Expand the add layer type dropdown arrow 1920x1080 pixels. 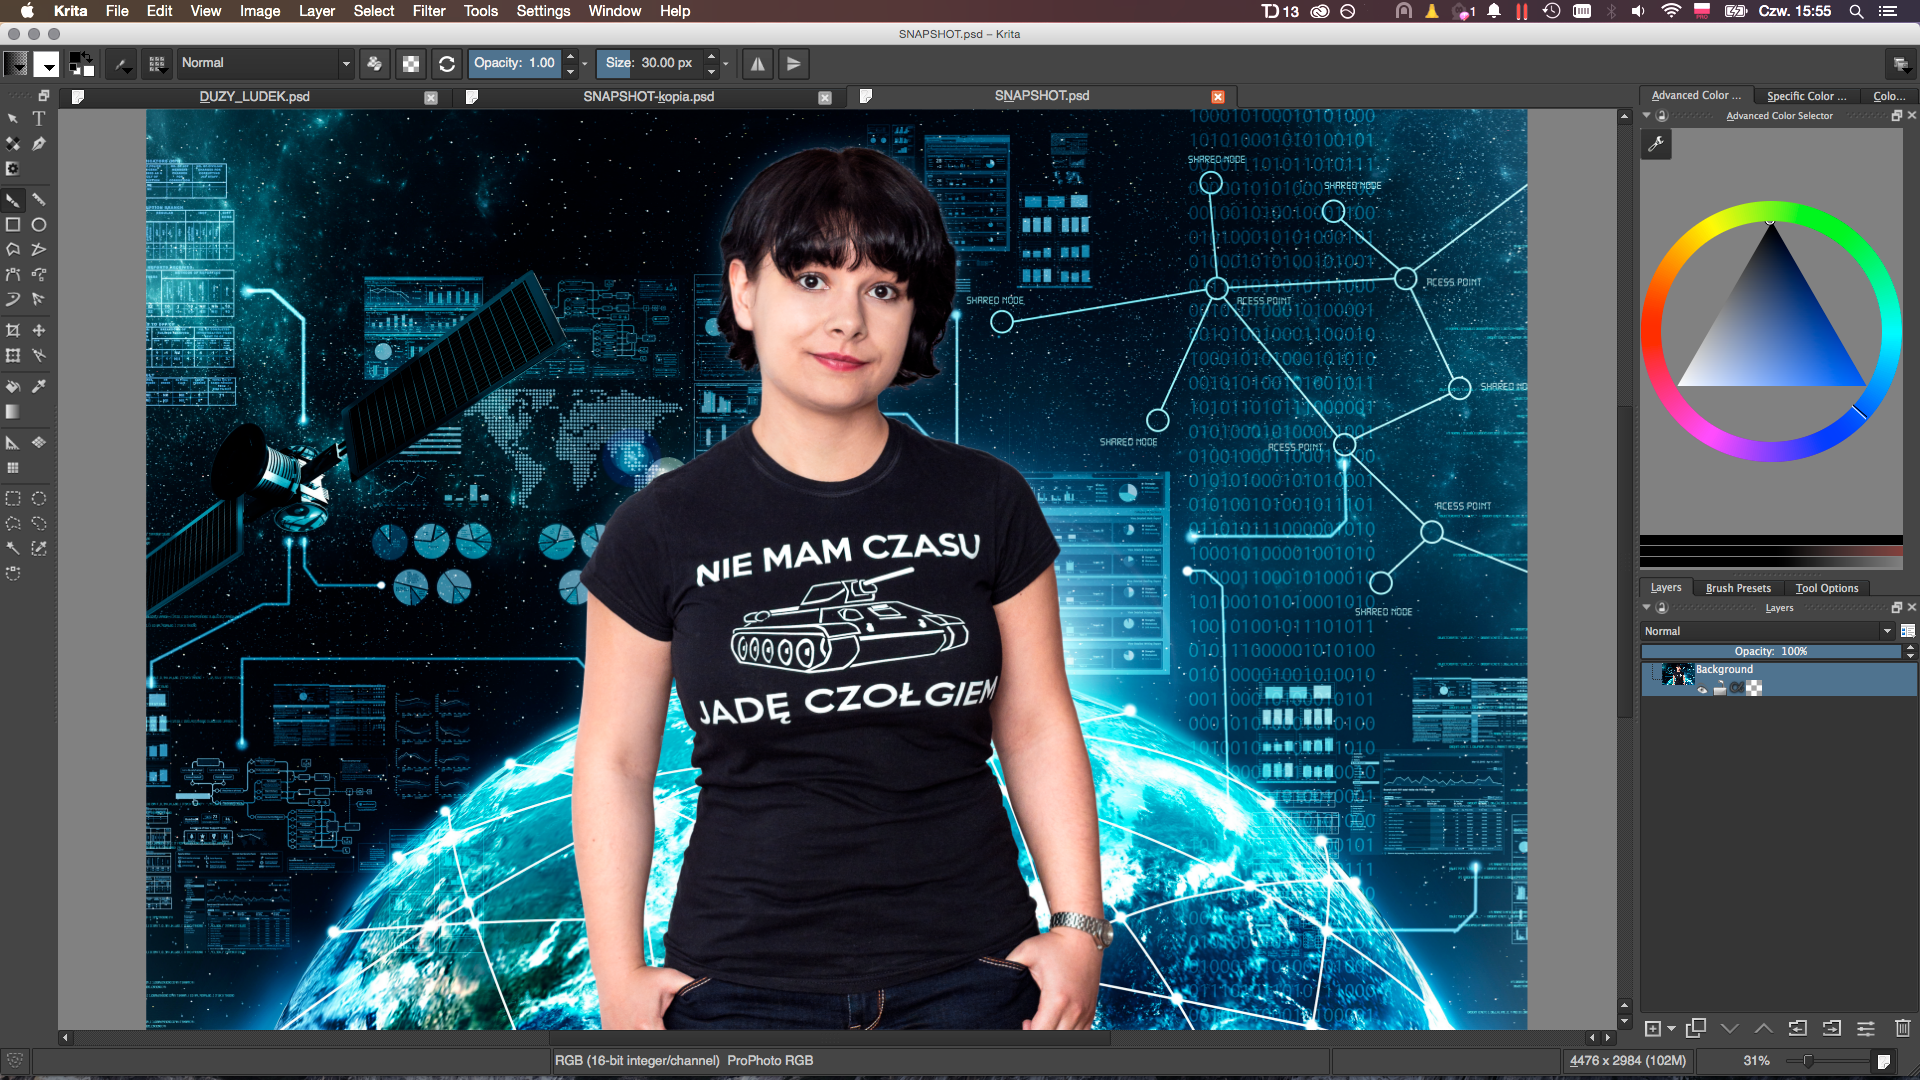(1672, 1028)
